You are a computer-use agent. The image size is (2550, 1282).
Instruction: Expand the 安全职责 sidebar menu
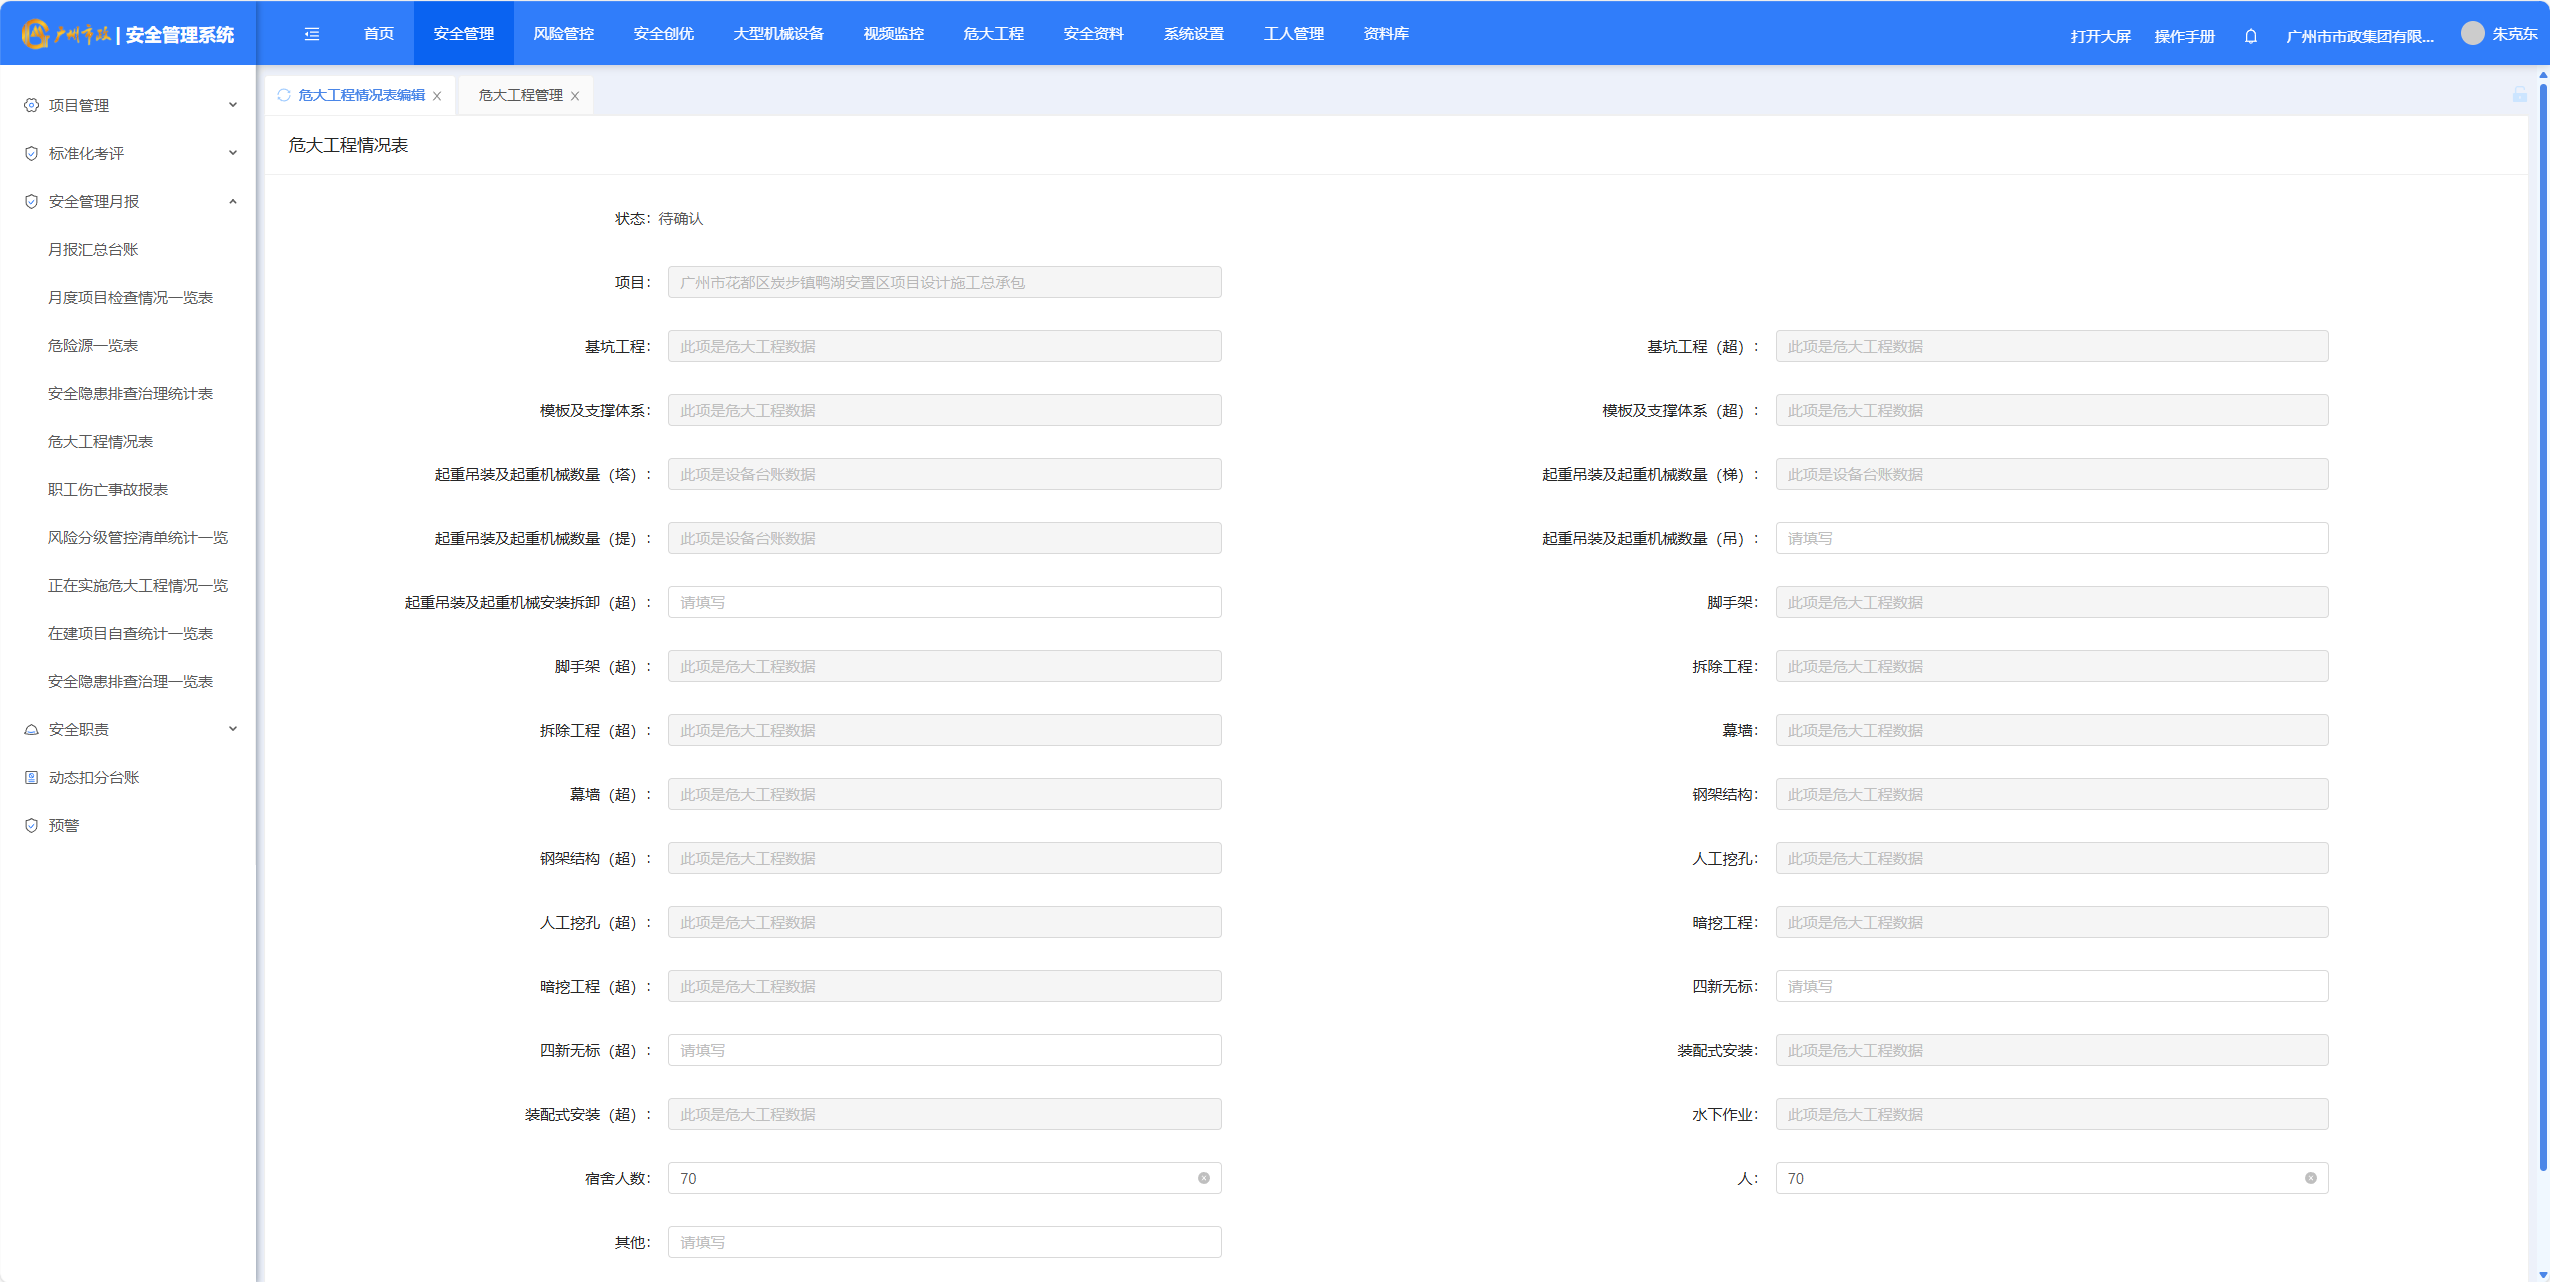(x=232, y=729)
